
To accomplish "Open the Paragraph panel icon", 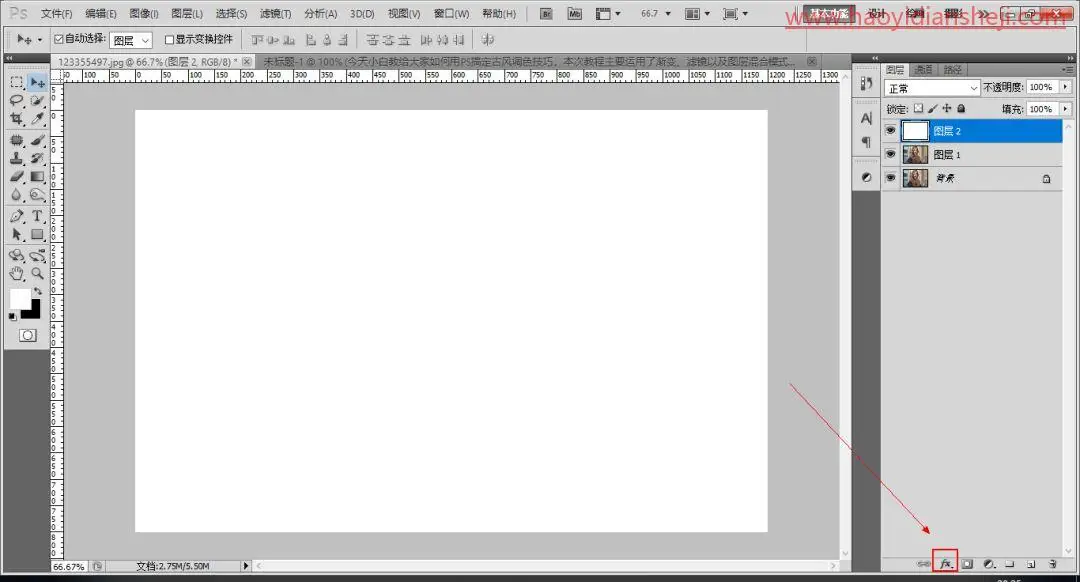I will click(x=866, y=142).
